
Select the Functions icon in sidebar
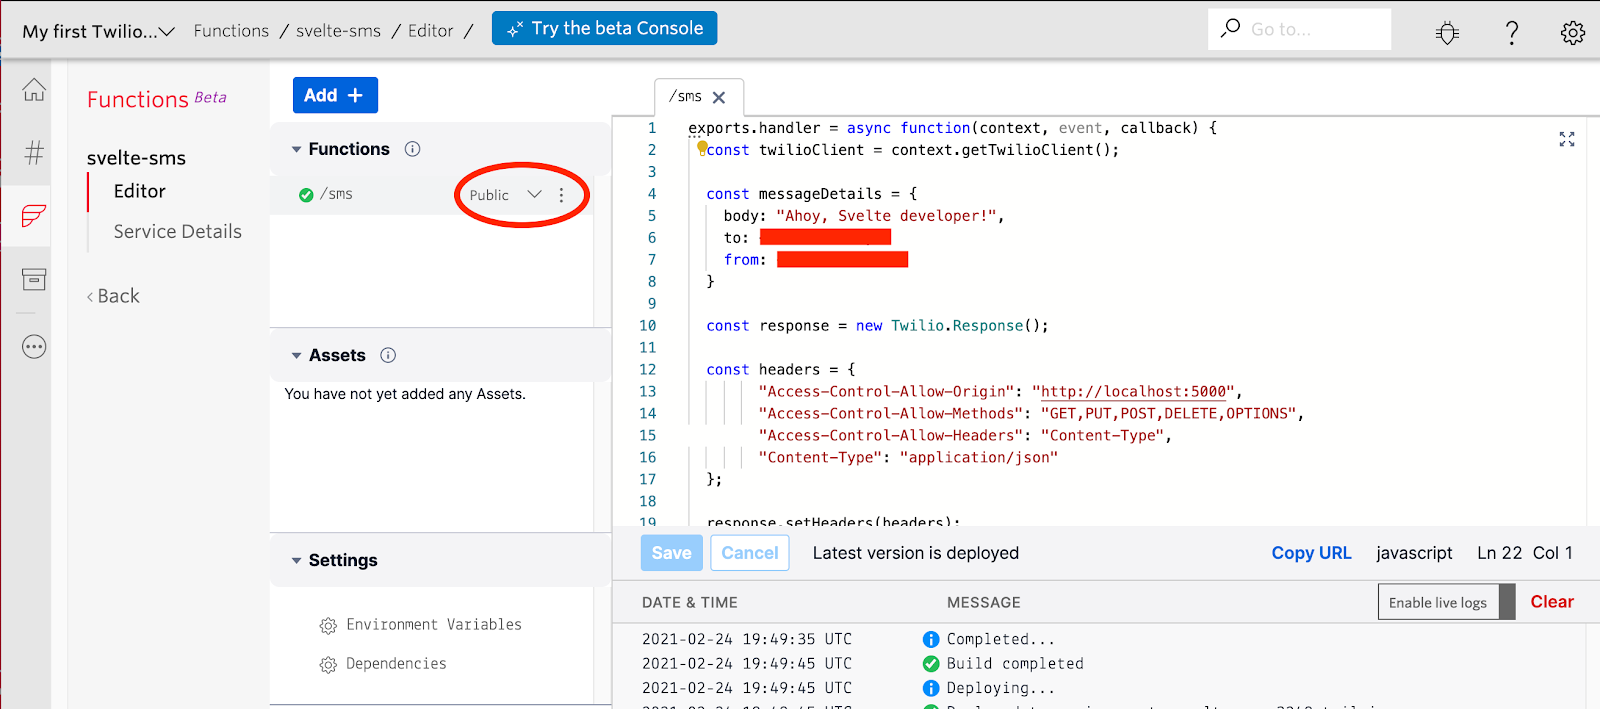[34, 216]
